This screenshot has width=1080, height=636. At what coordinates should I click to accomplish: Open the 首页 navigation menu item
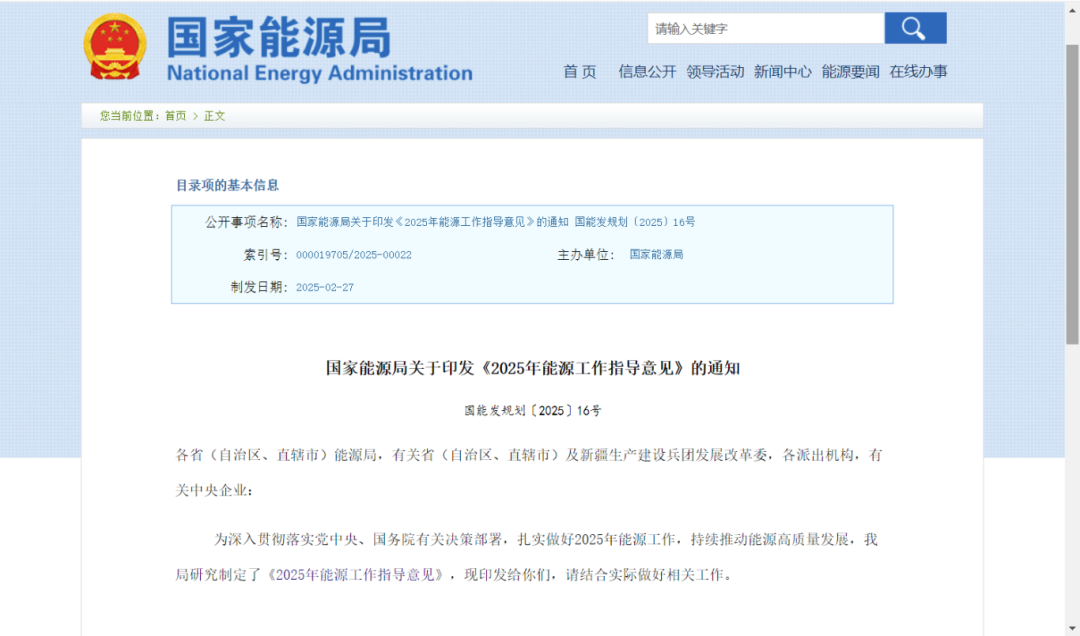coord(579,71)
